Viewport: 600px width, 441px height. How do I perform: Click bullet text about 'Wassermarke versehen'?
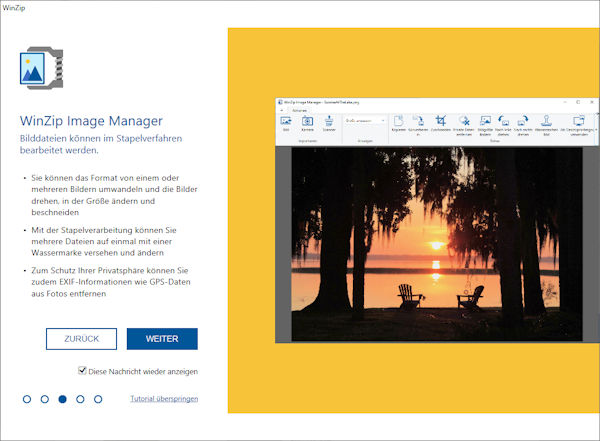(x=104, y=242)
